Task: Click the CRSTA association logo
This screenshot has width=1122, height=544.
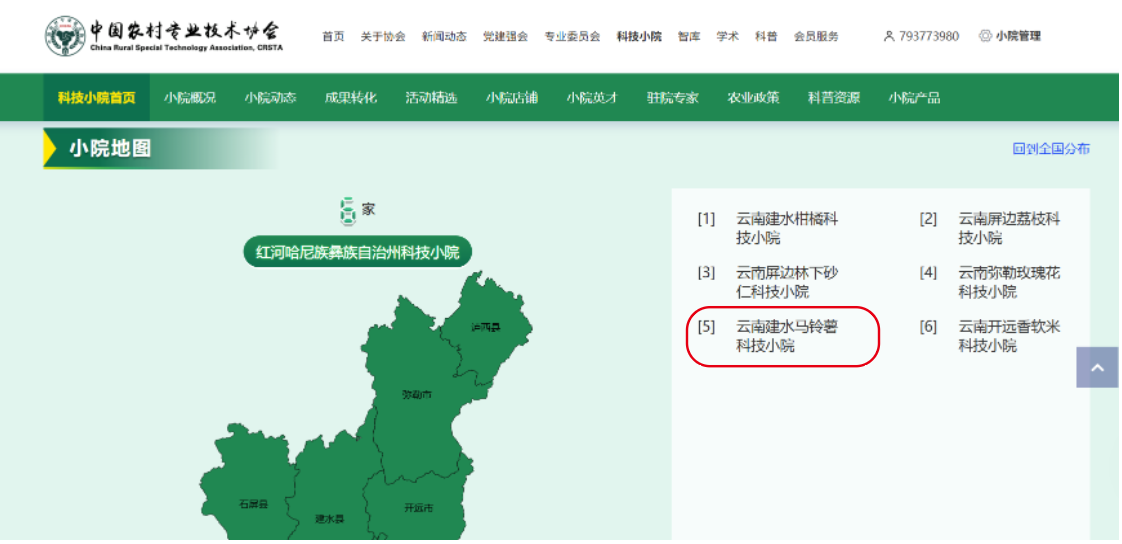Action: click(x=66, y=36)
